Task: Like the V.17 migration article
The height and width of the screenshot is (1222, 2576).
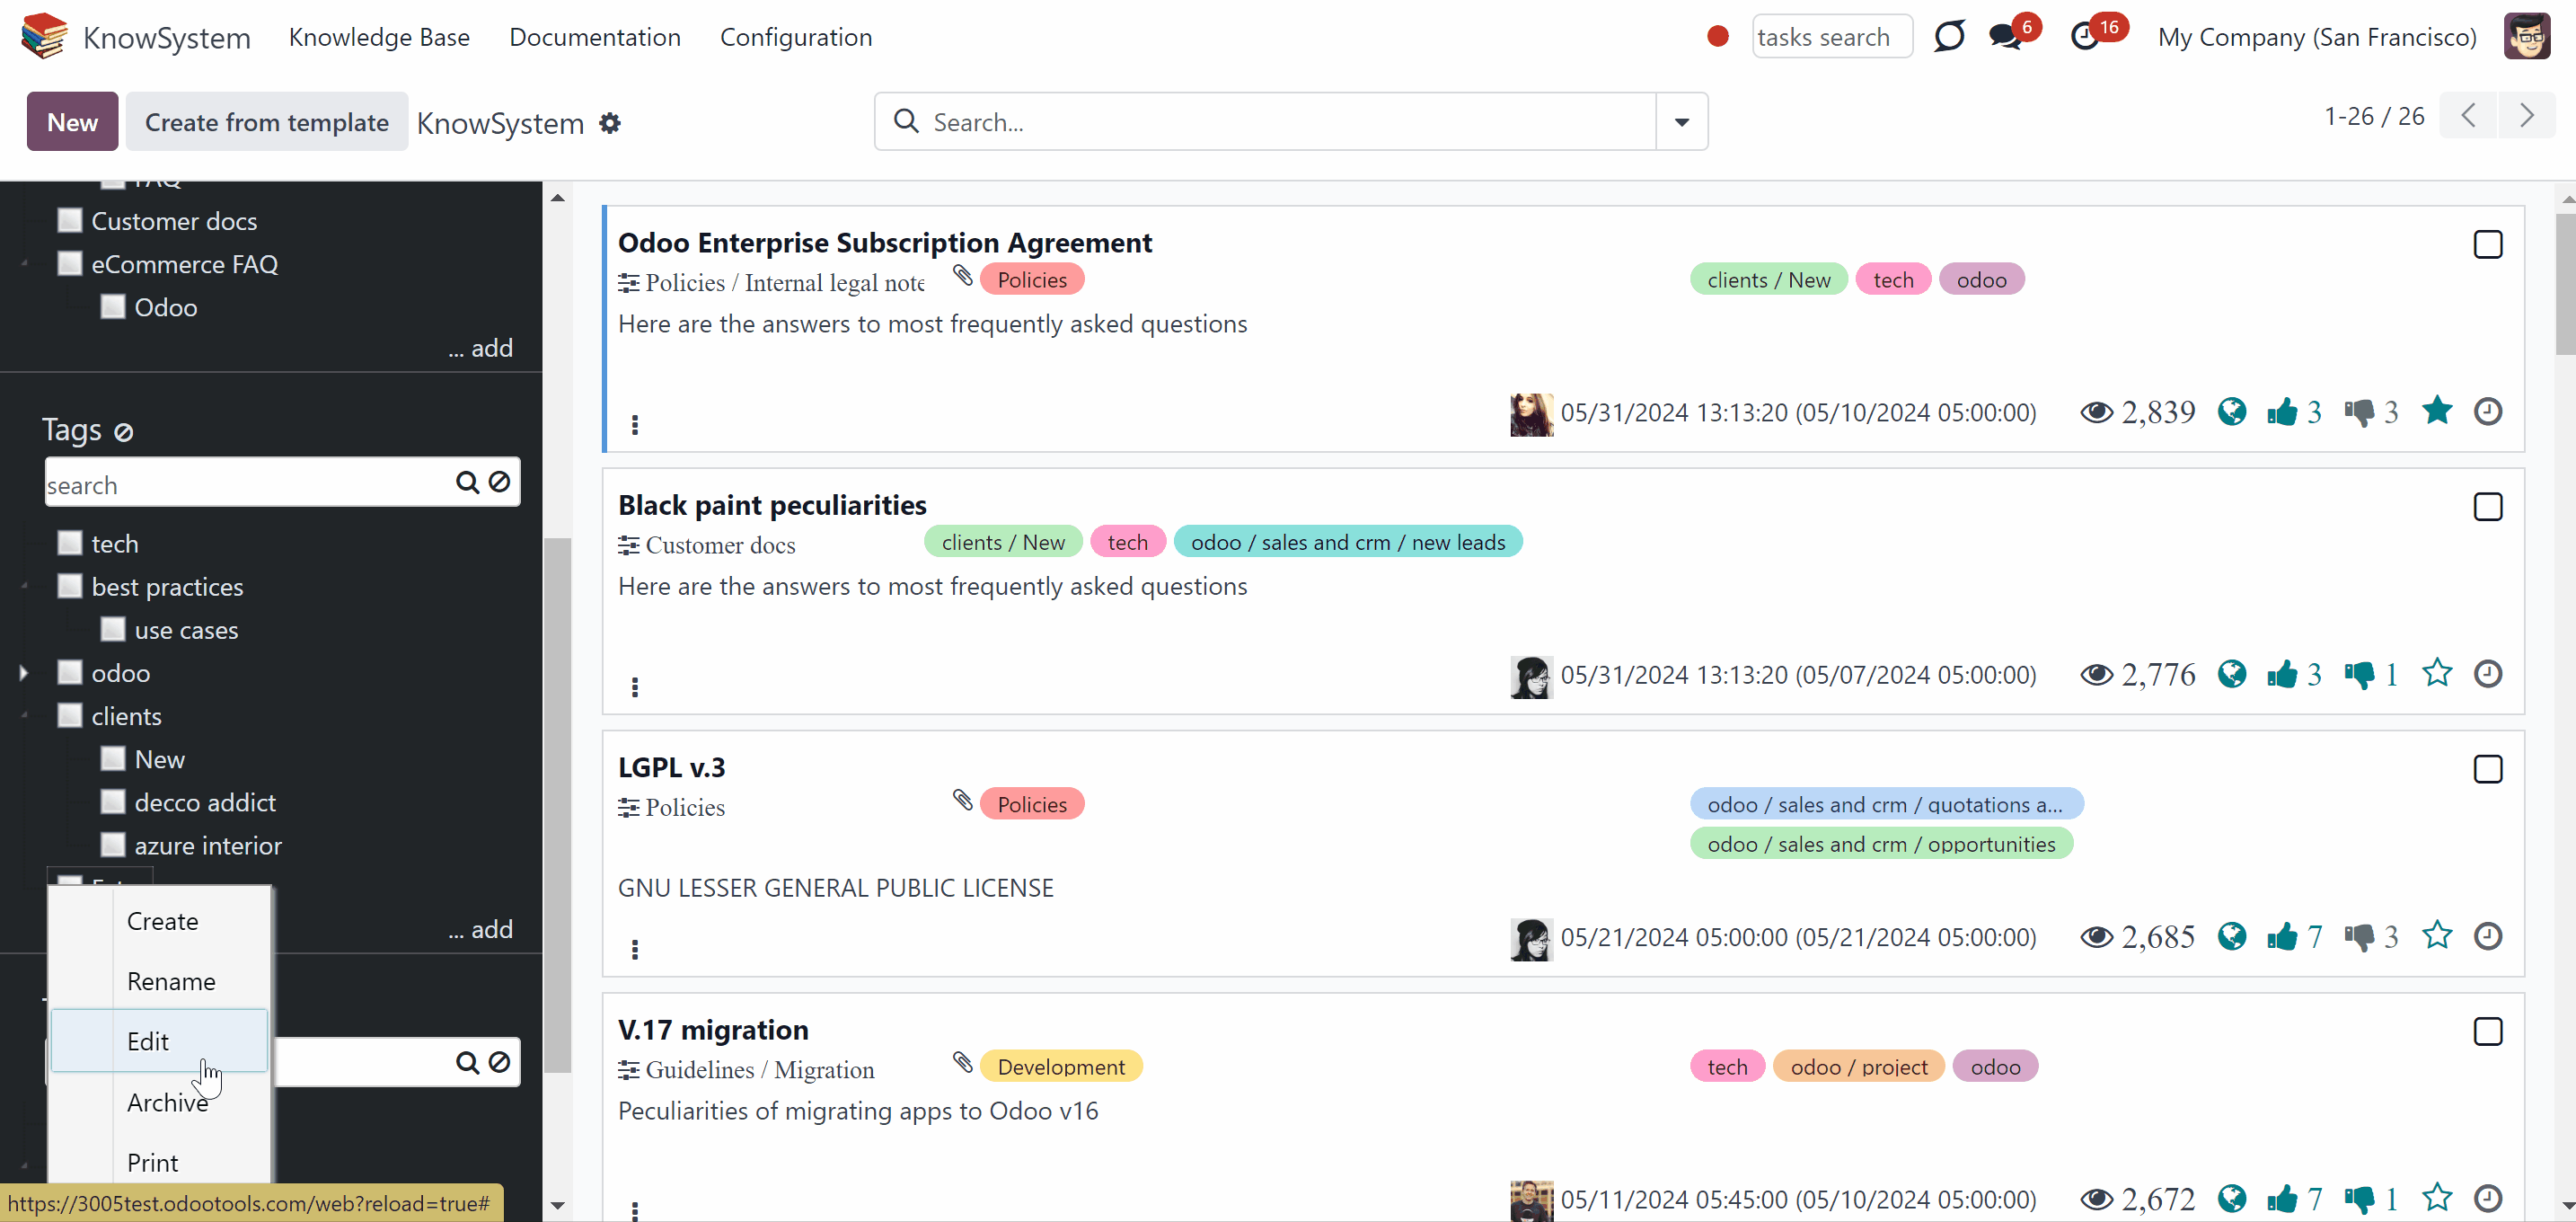Action: (2282, 1199)
